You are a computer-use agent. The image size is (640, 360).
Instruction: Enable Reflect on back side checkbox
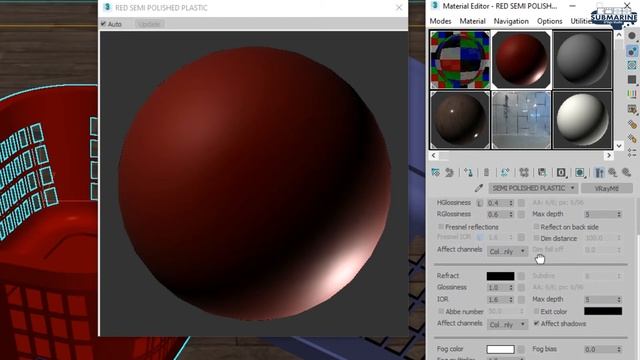pos(536,227)
